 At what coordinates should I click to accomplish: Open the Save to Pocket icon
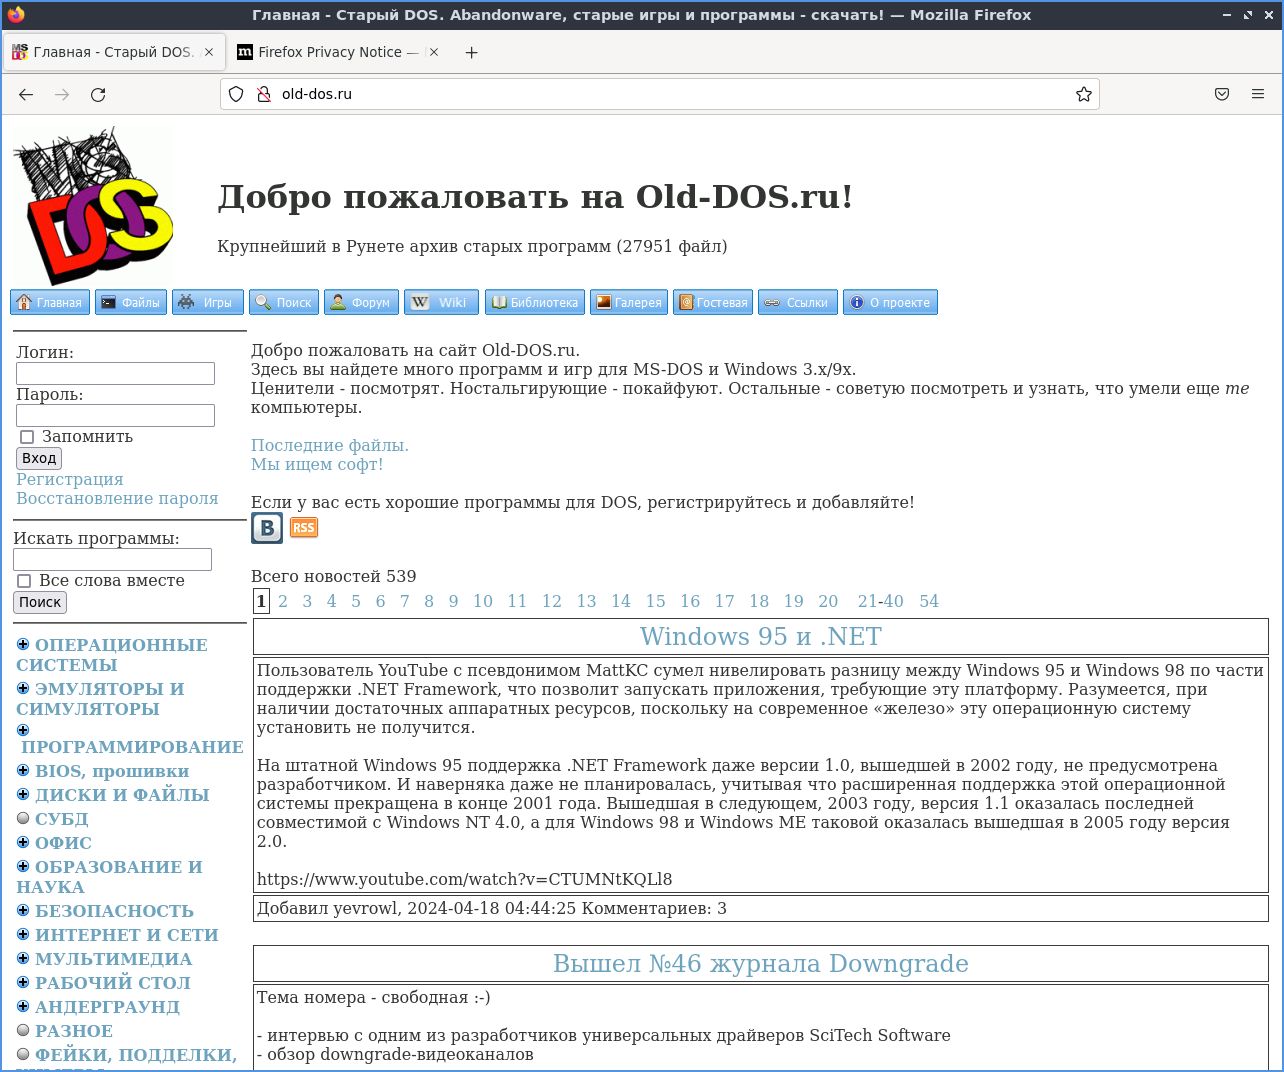click(1222, 94)
